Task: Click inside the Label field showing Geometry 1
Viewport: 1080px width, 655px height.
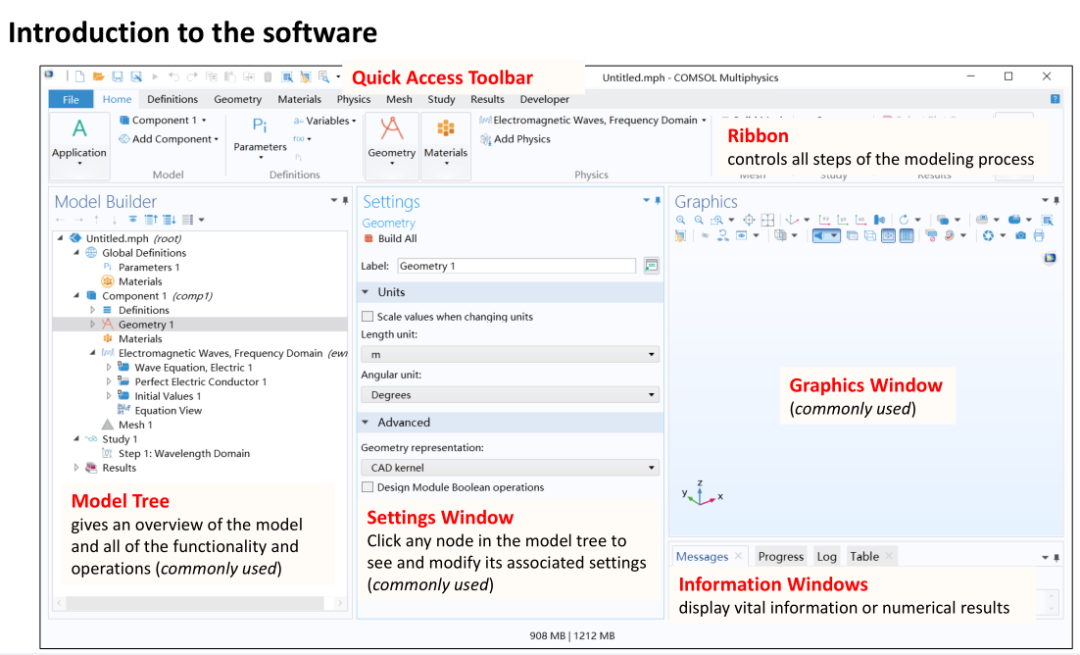Action: [517, 266]
